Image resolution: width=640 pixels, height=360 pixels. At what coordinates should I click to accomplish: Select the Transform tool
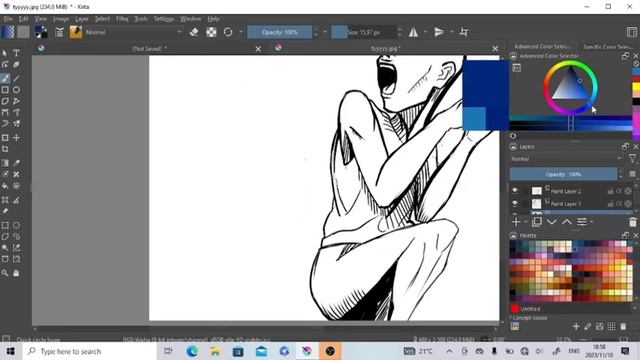tap(5, 138)
